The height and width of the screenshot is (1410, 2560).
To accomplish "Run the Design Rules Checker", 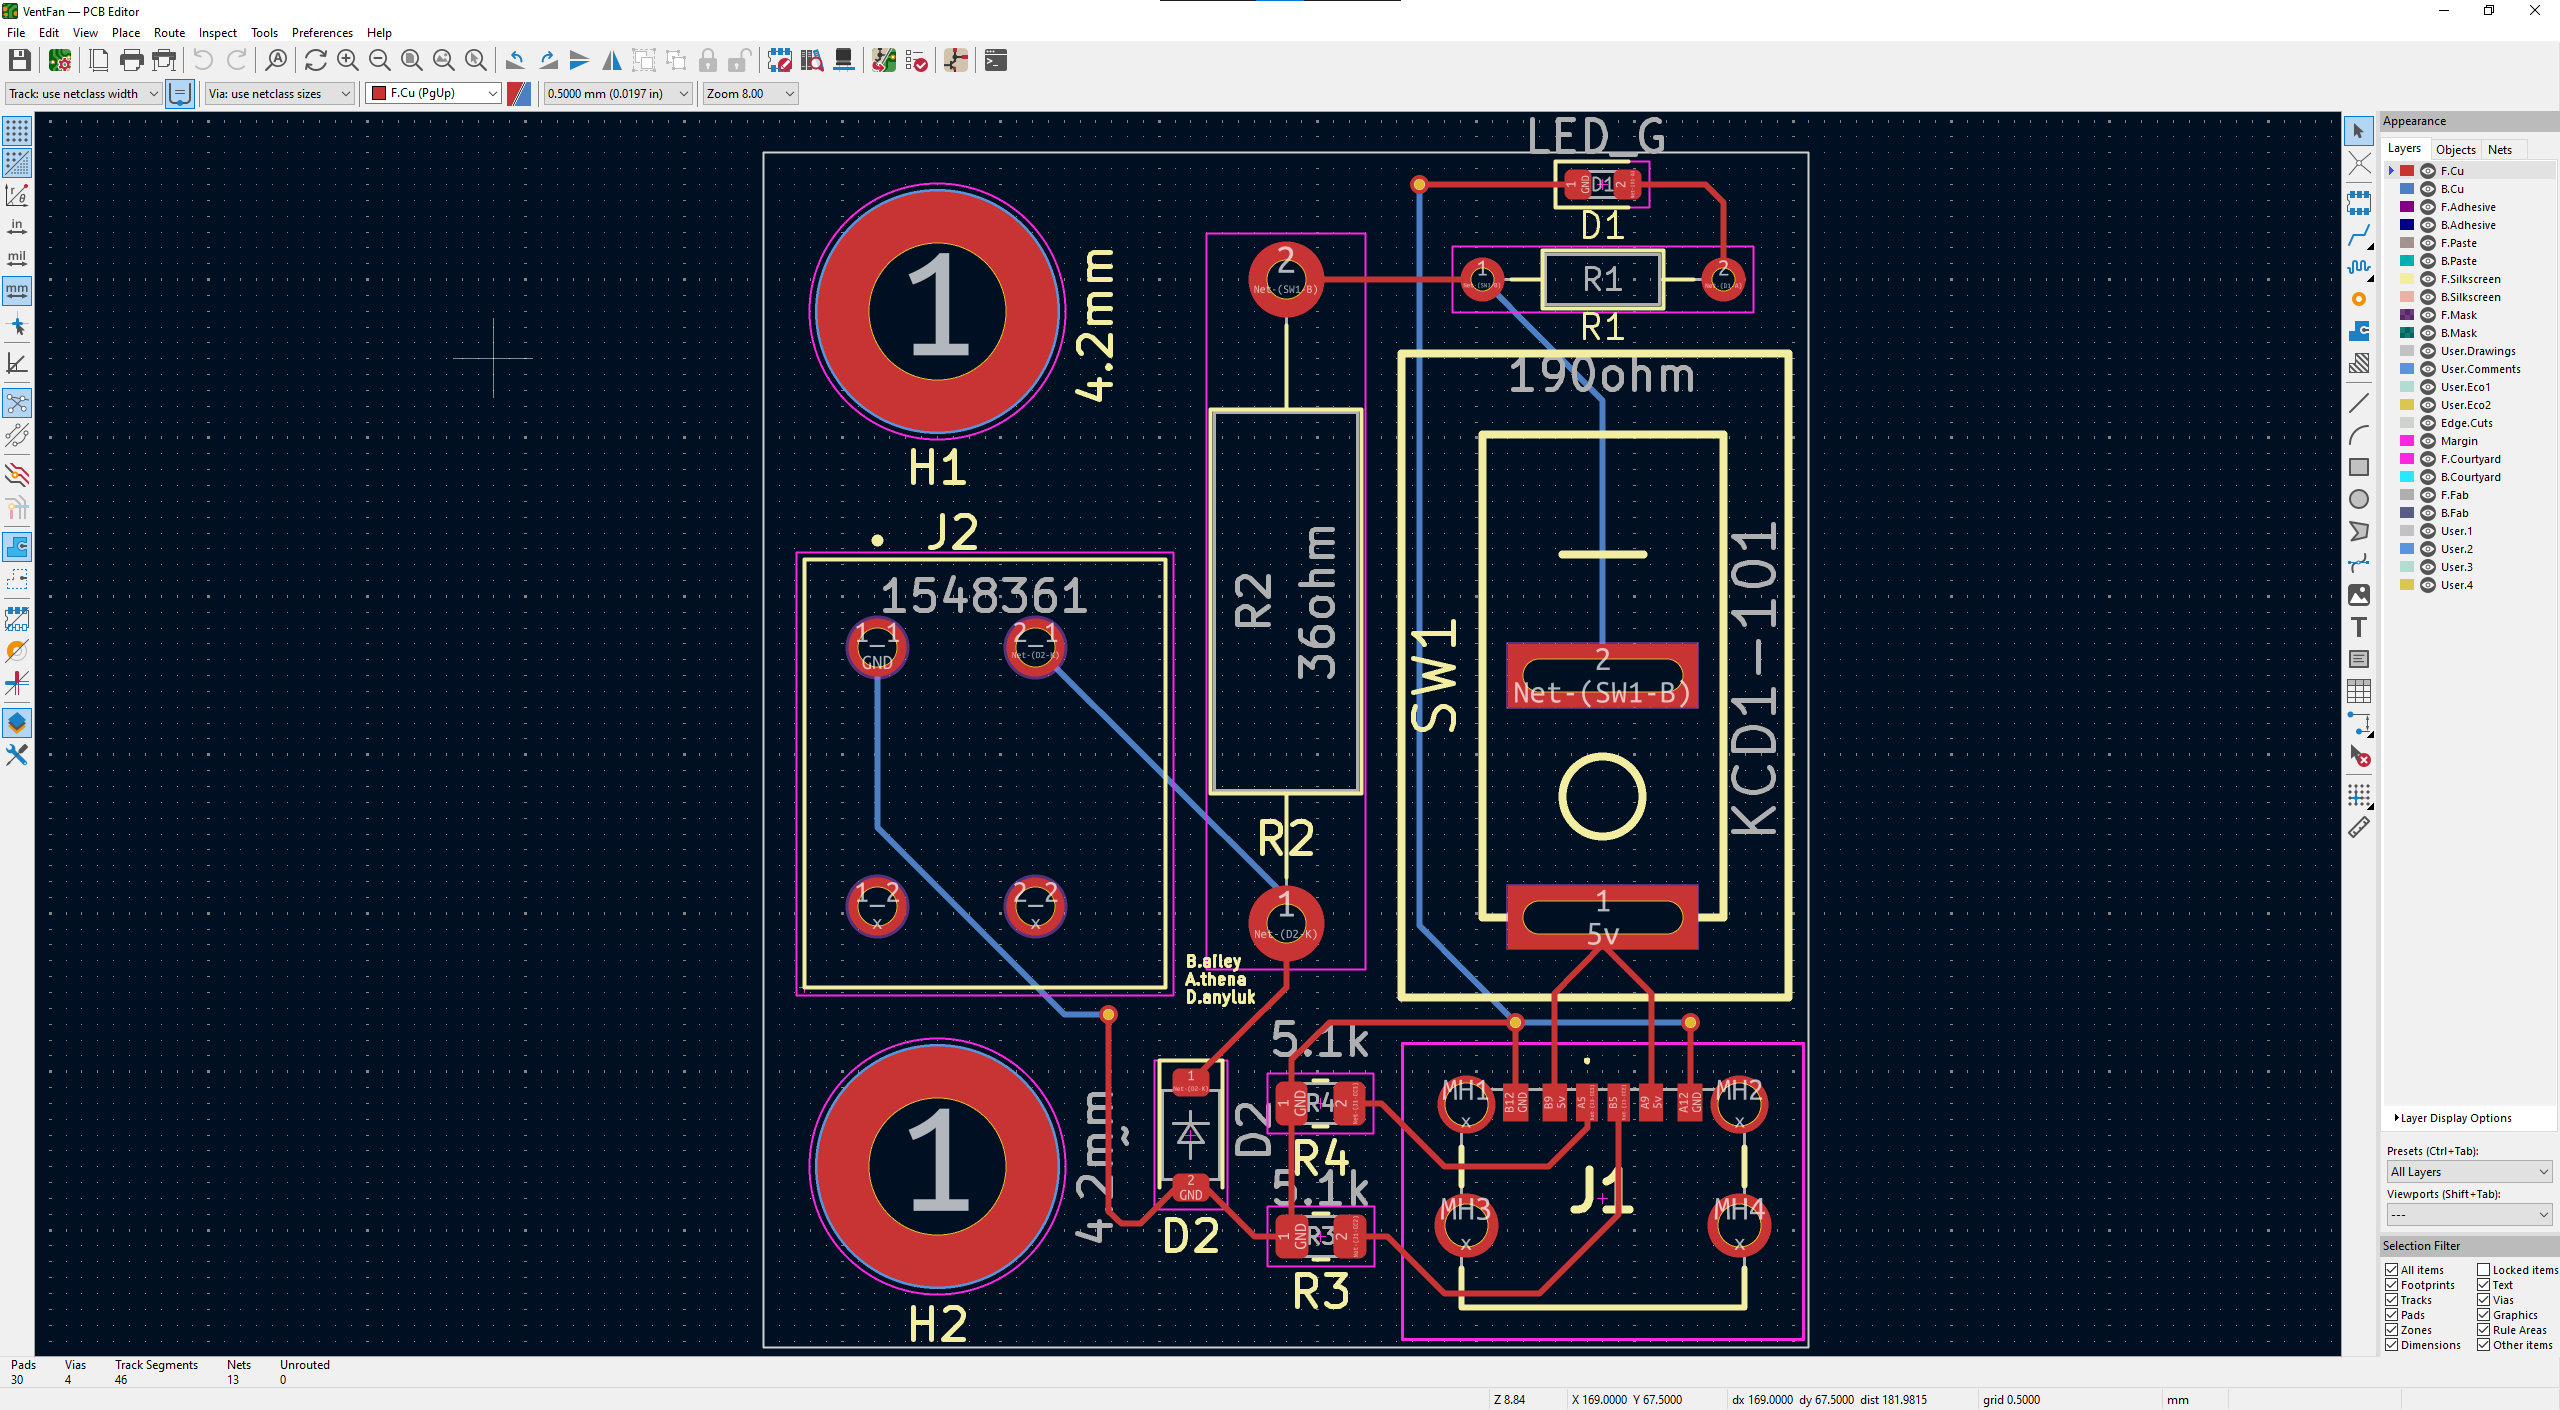I will (x=917, y=61).
